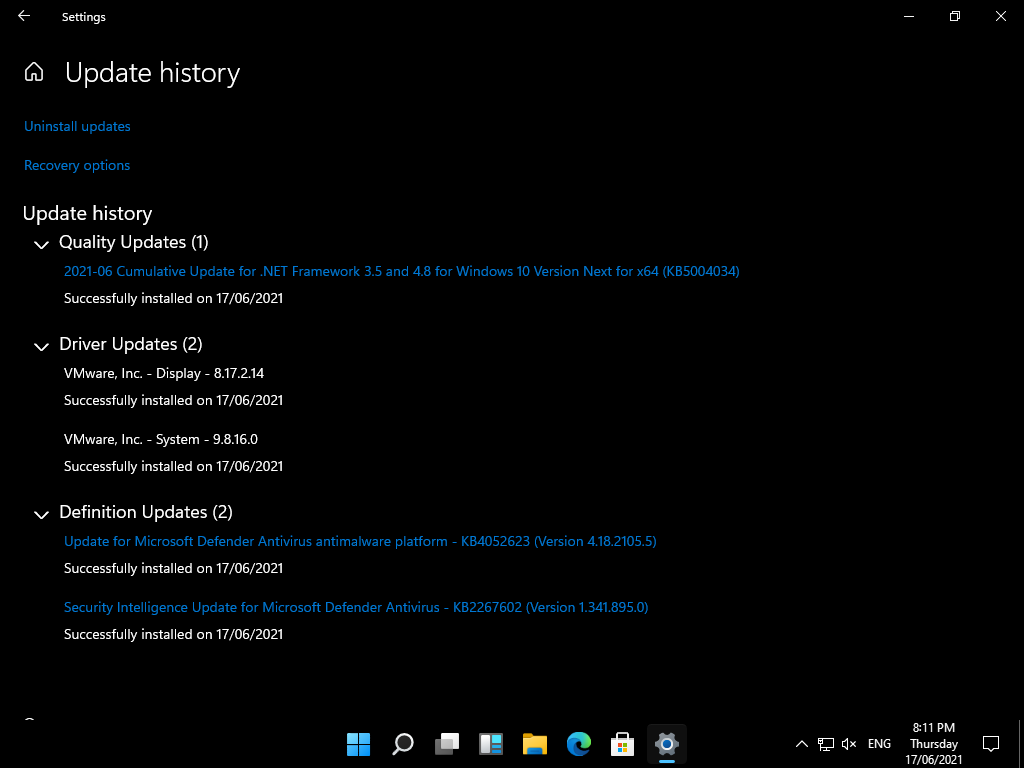This screenshot has width=1027, height=769.
Task: Show hidden system tray icons
Action: click(x=802, y=744)
